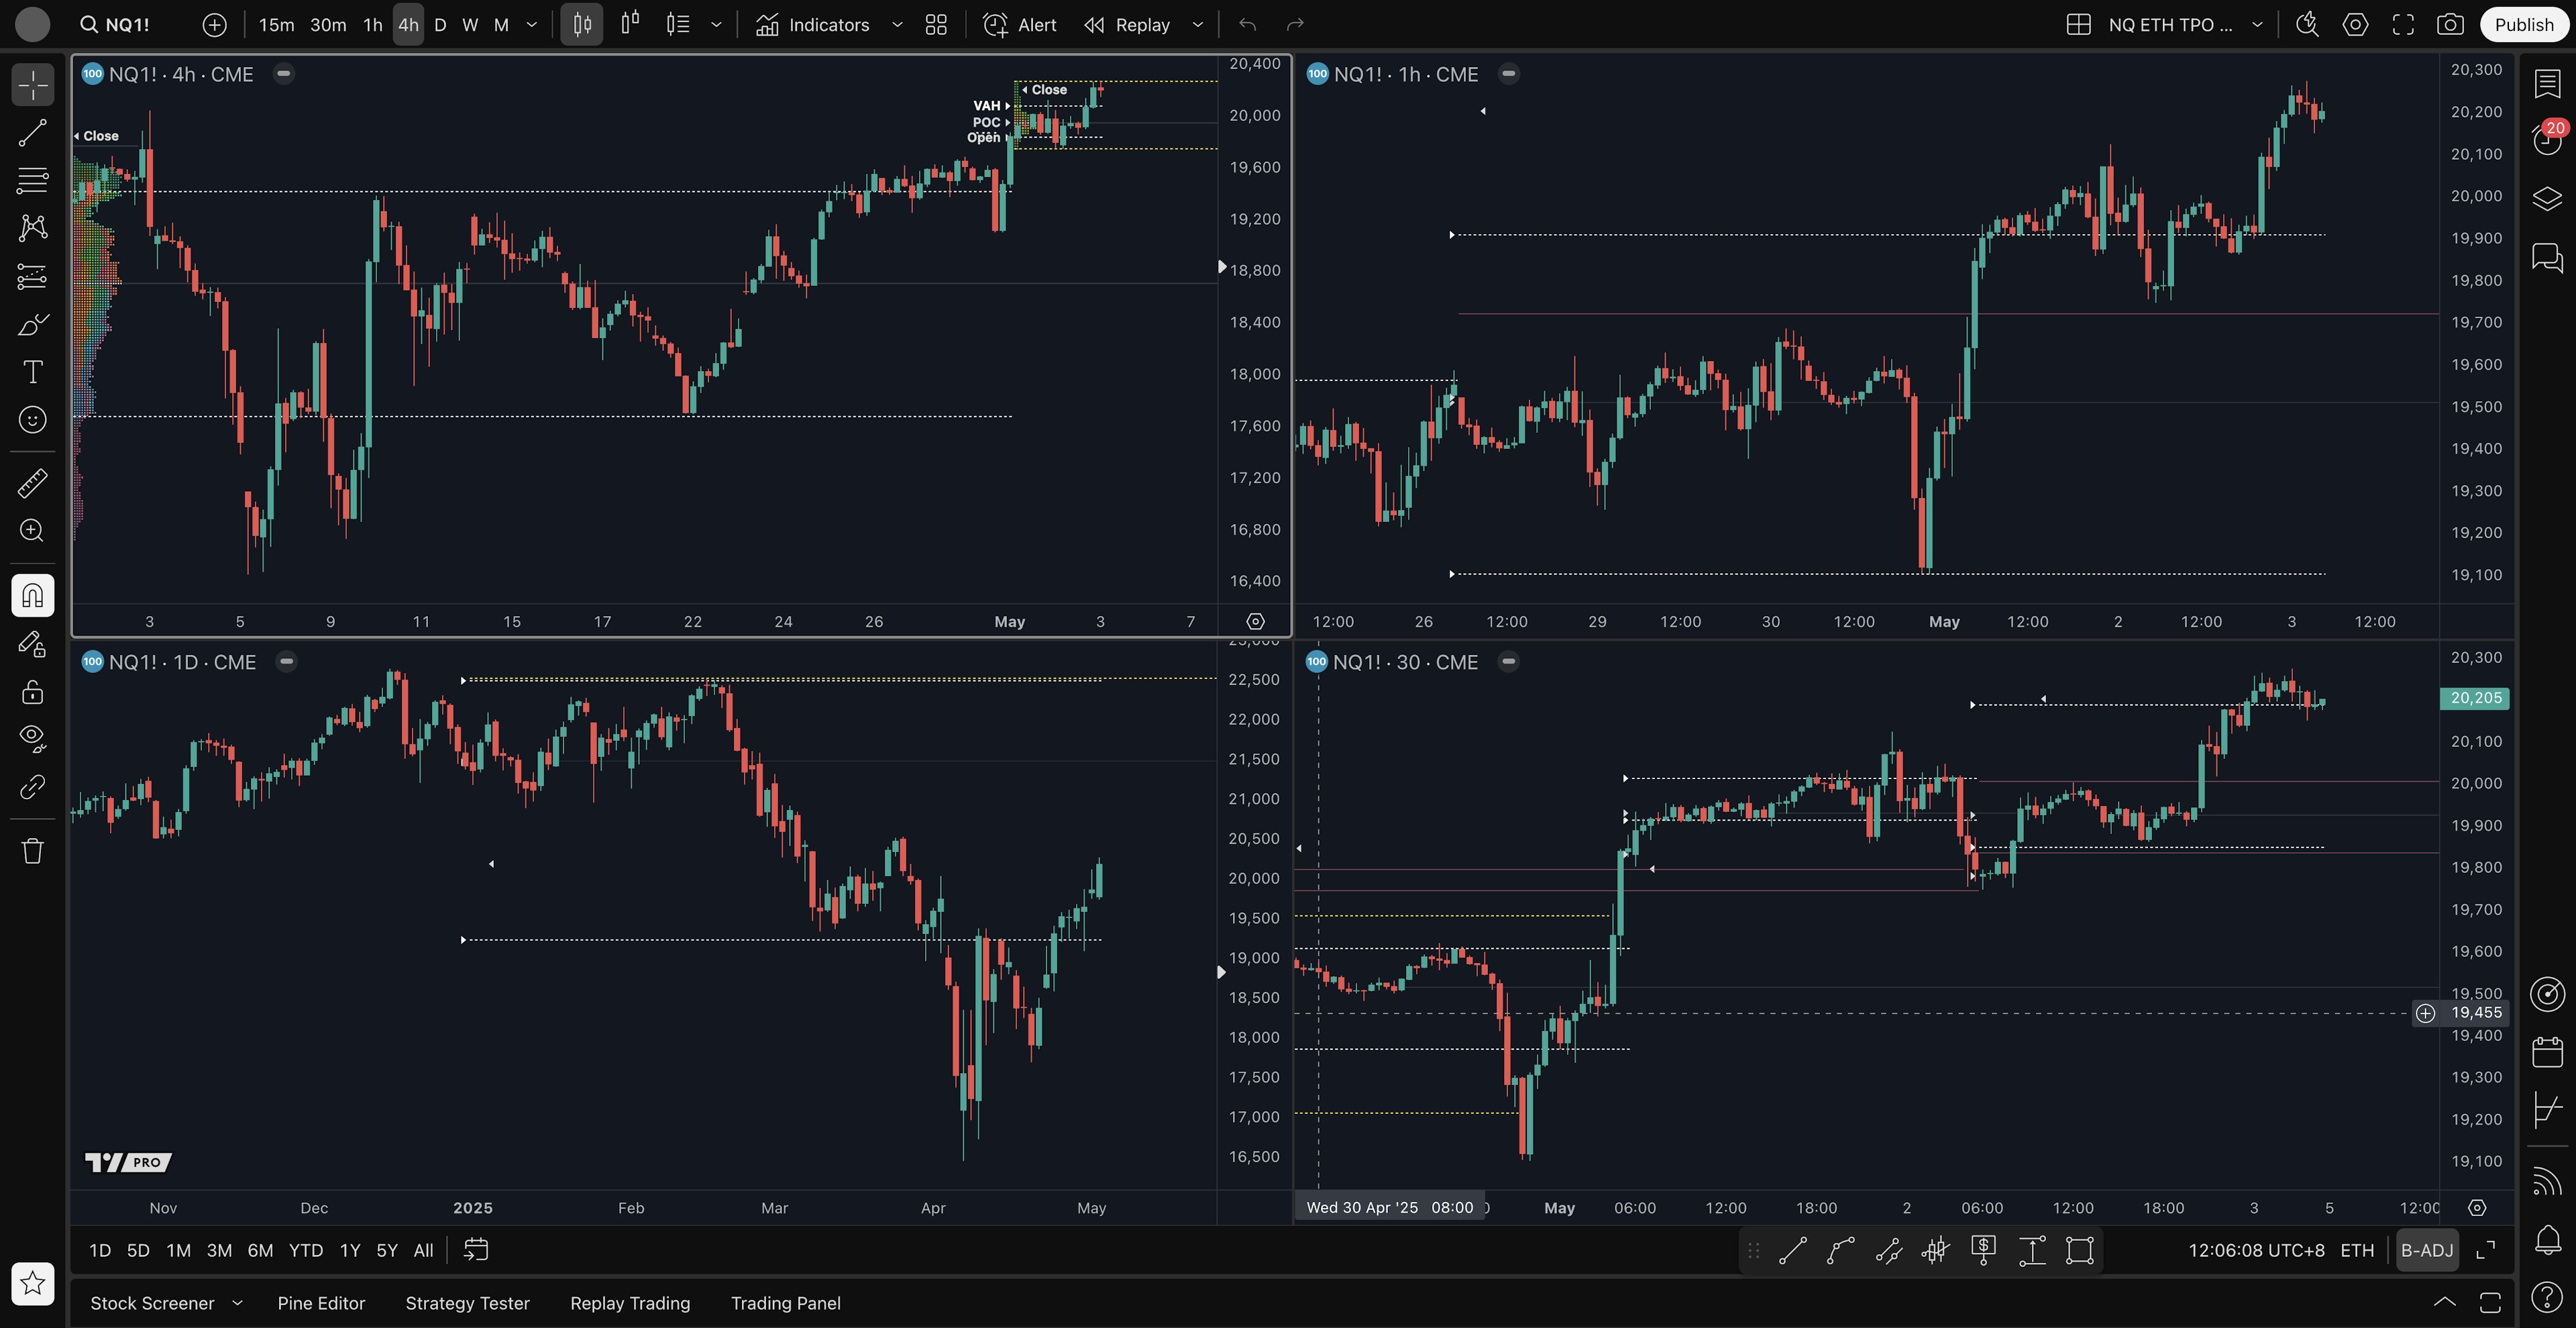Lock all drawing tools
Screen dimensions: 2576x1328
pos(32,692)
